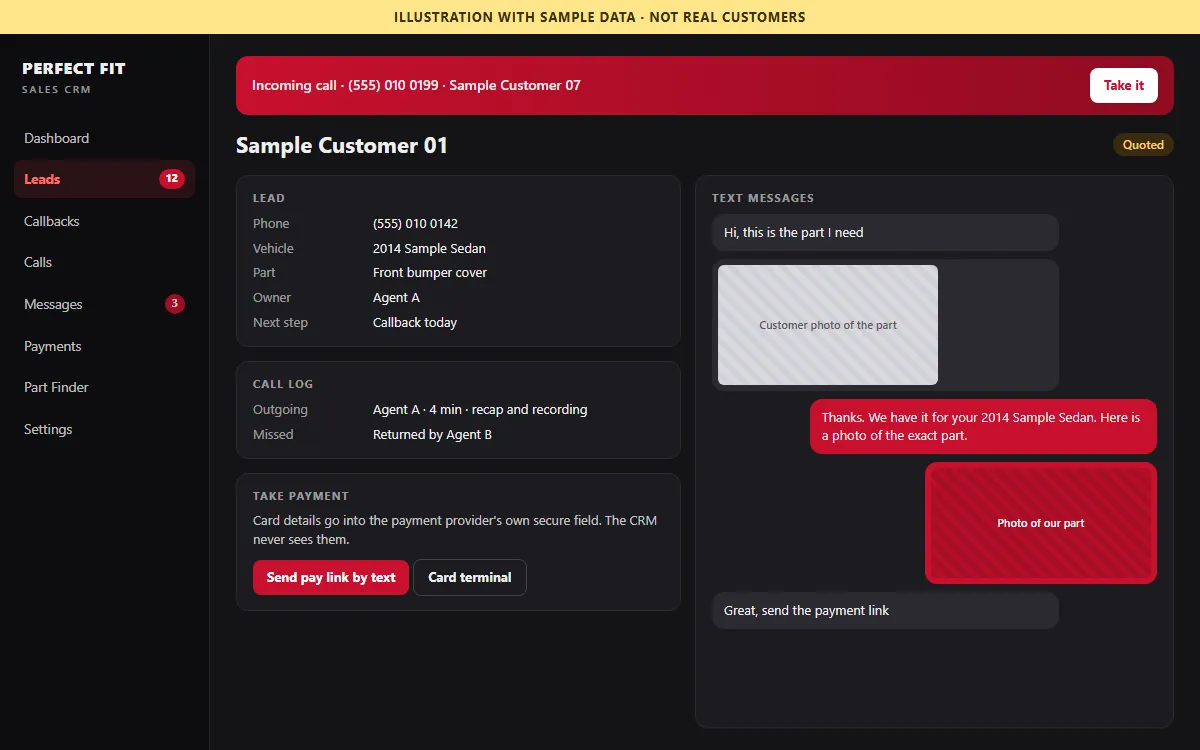Click message Hi, this is the part I need

coord(885,232)
